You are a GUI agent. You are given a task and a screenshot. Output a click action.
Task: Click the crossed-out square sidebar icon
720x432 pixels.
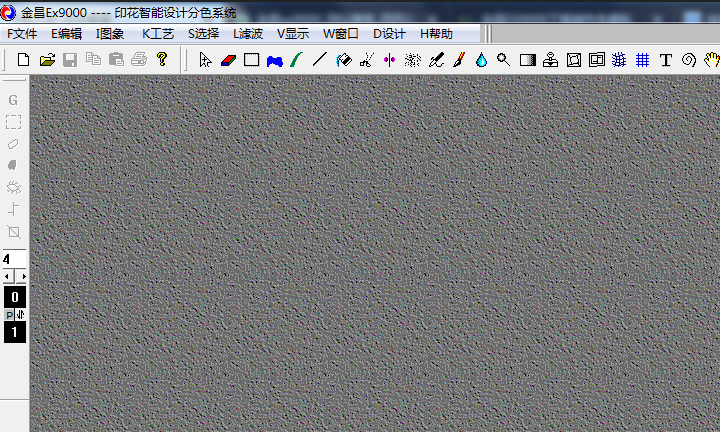pyautogui.click(x=14, y=232)
